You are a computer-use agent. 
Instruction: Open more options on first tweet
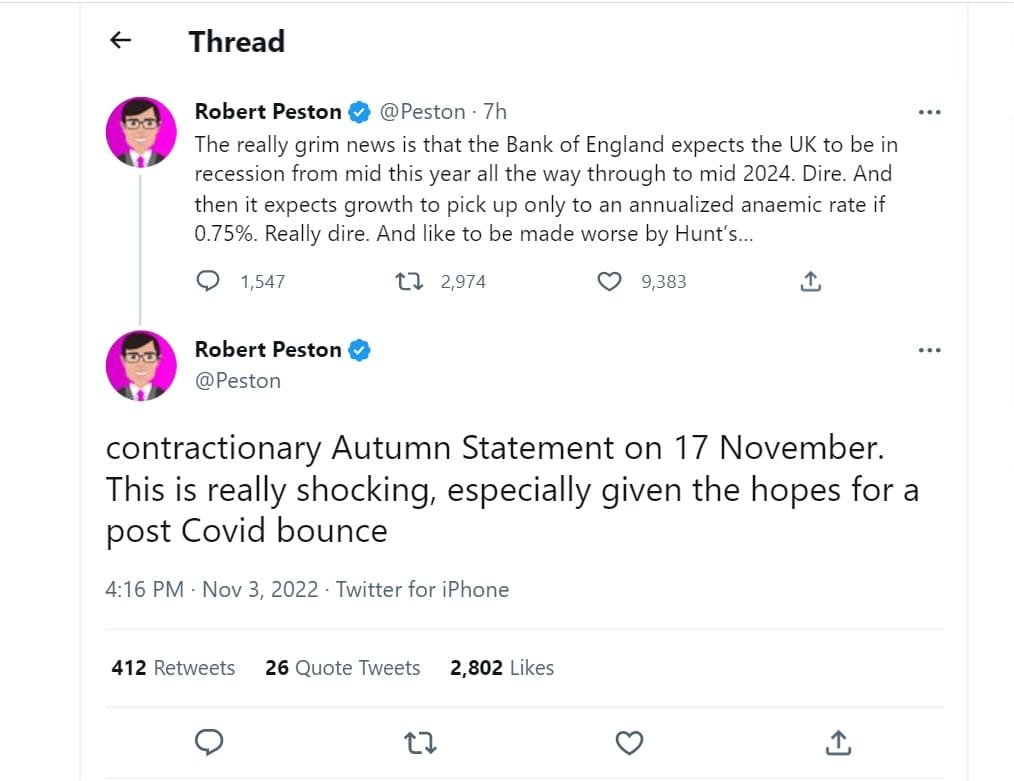click(929, 112)
